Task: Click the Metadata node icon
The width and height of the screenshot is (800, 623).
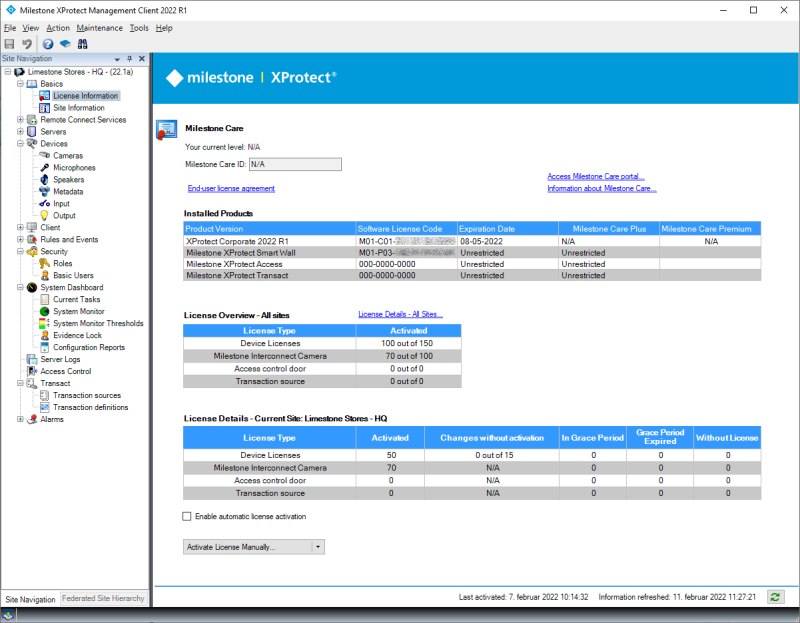Action: coord(44,191)
